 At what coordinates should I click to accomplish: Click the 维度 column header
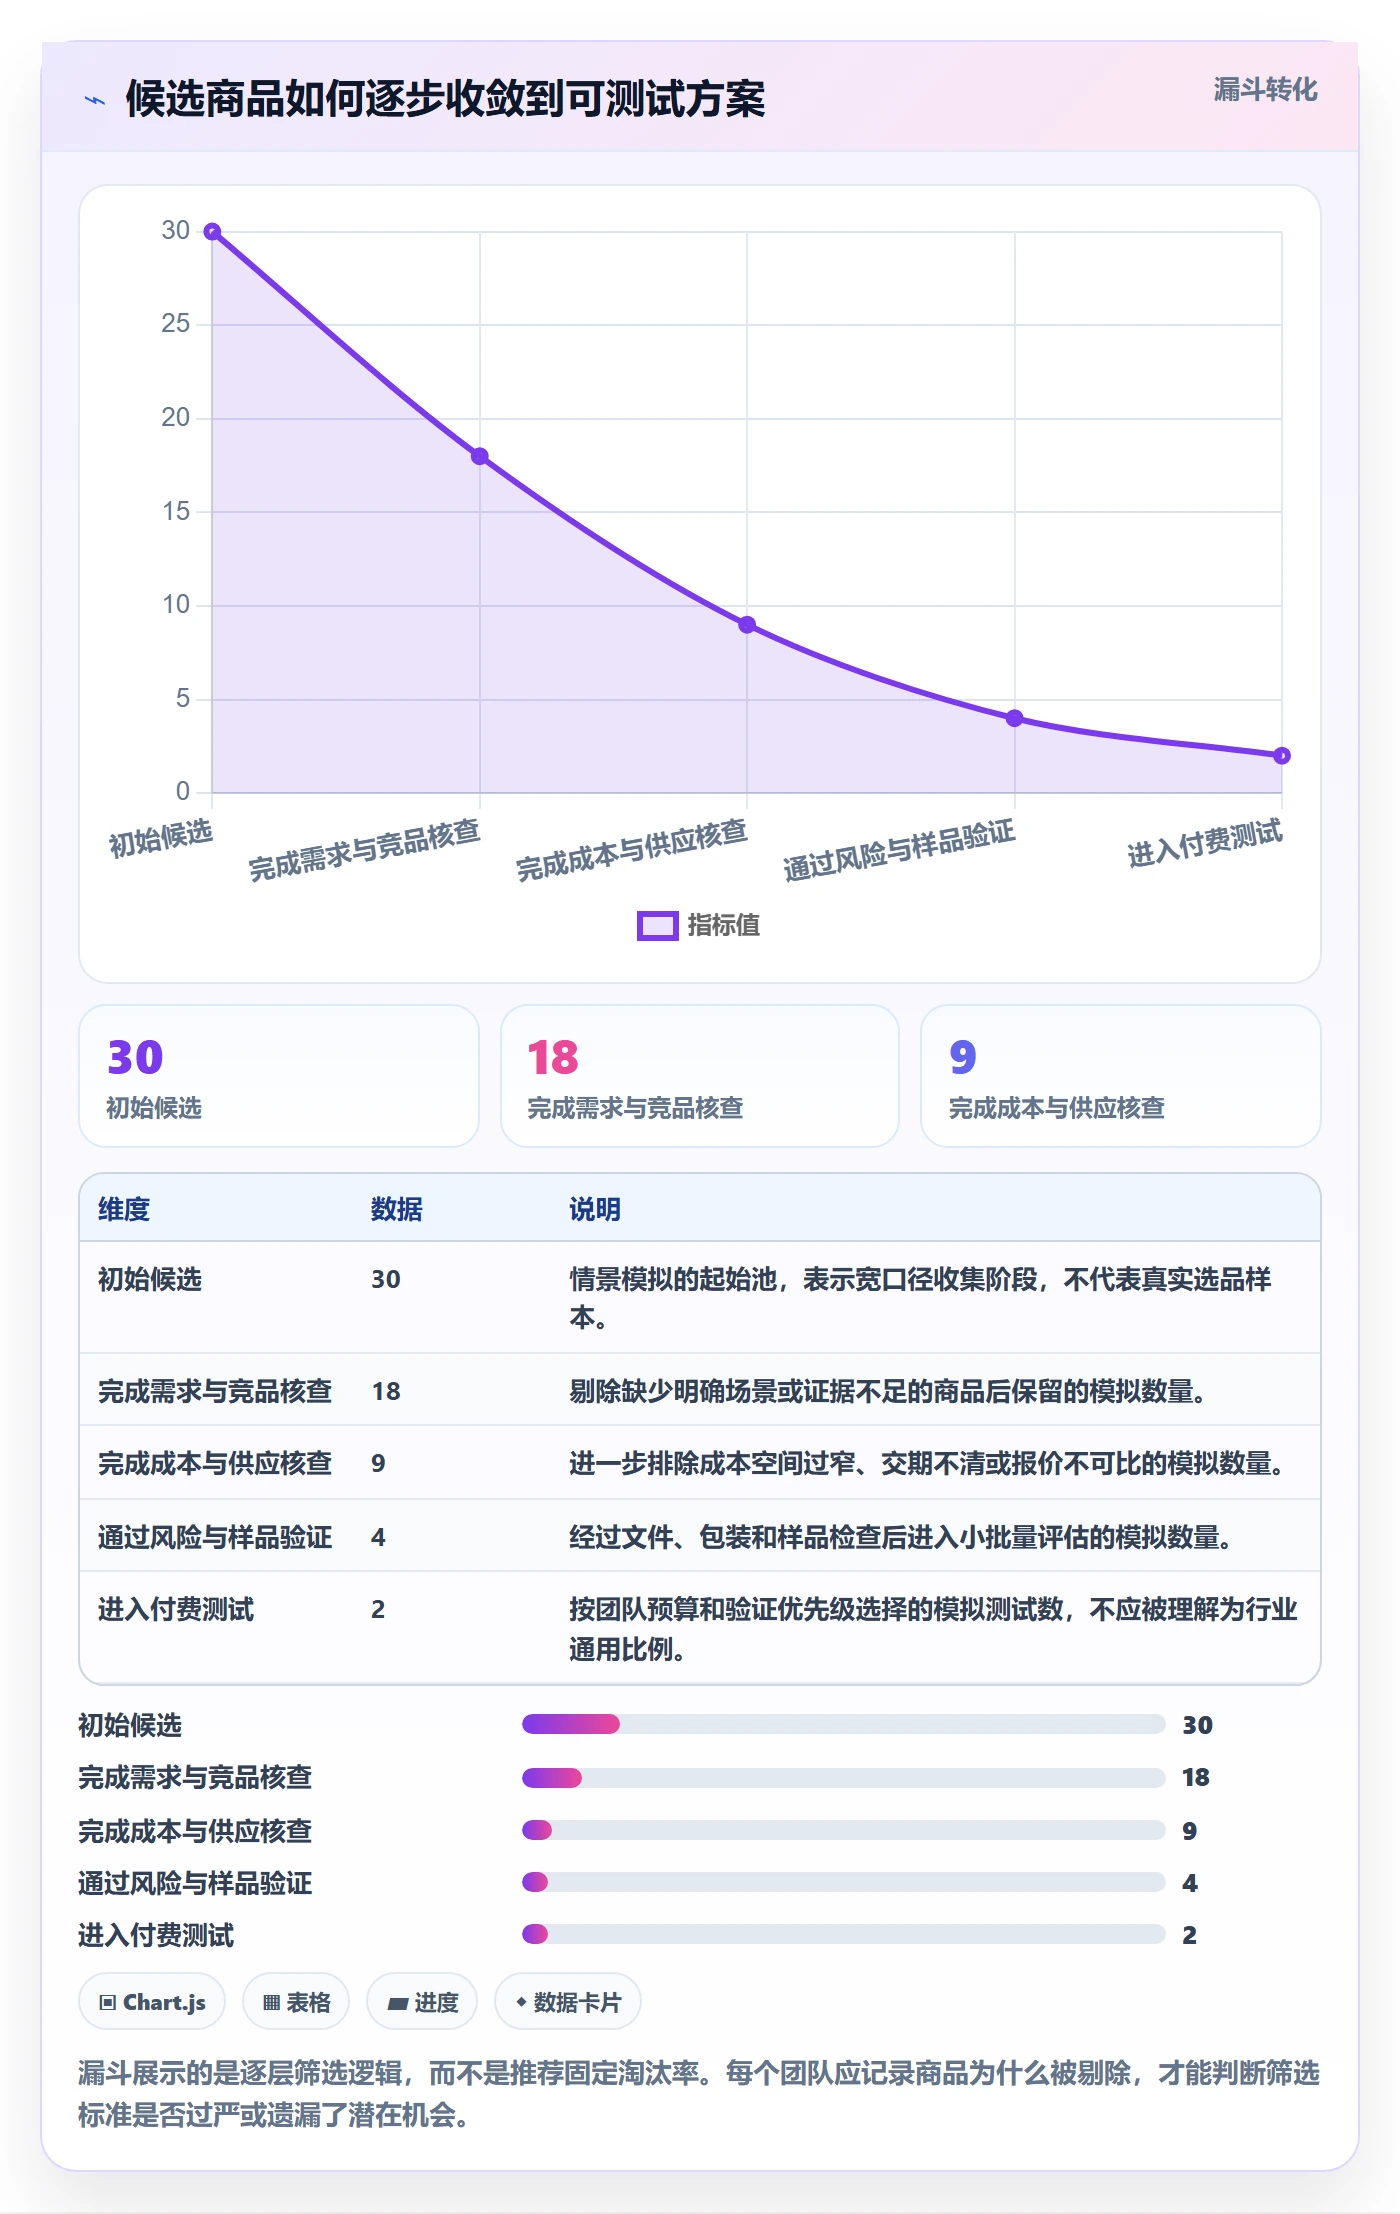click(x=124, y=1209)
